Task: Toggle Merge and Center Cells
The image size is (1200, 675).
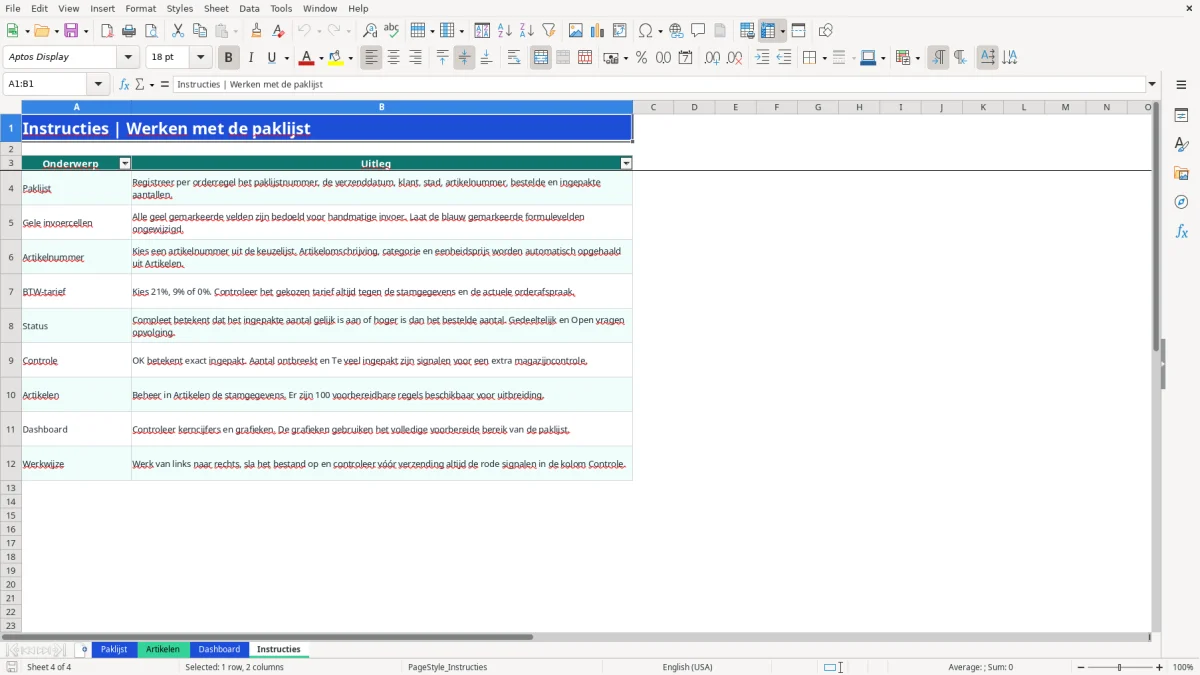Action: 541,58
